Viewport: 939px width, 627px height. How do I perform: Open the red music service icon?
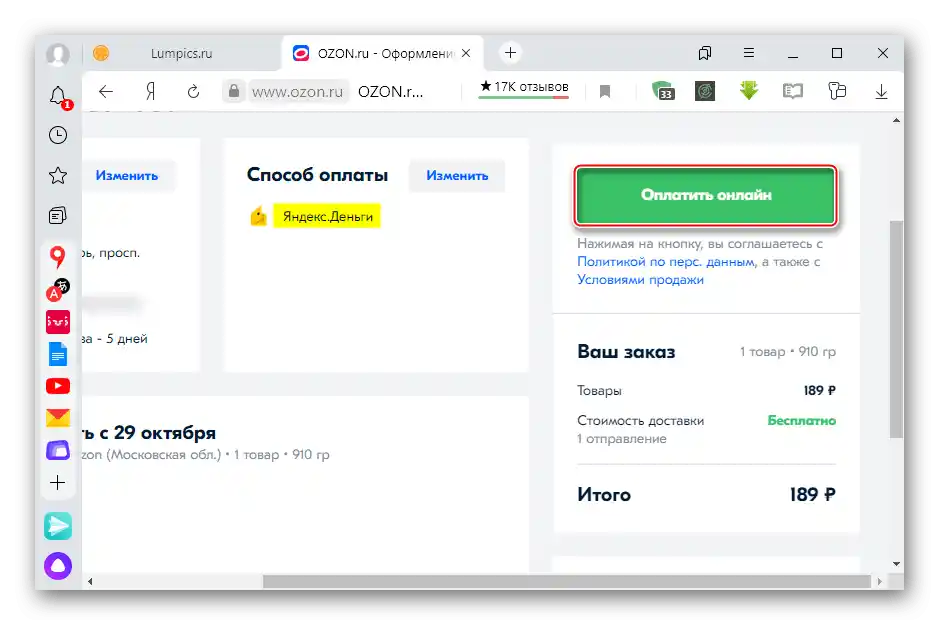coord(58,322)
